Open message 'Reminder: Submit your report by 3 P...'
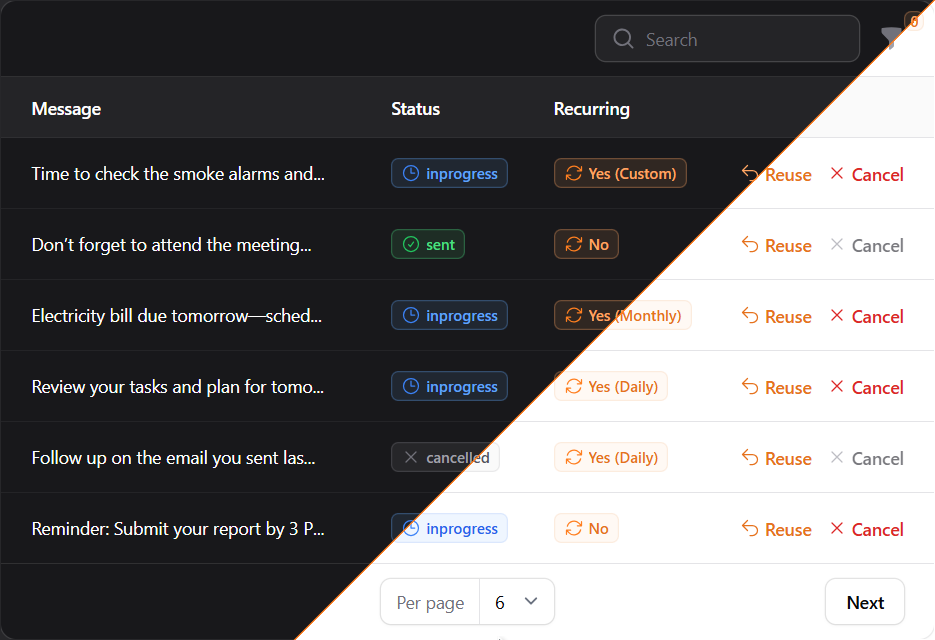935x640 pixels. (x=178, y=528)
